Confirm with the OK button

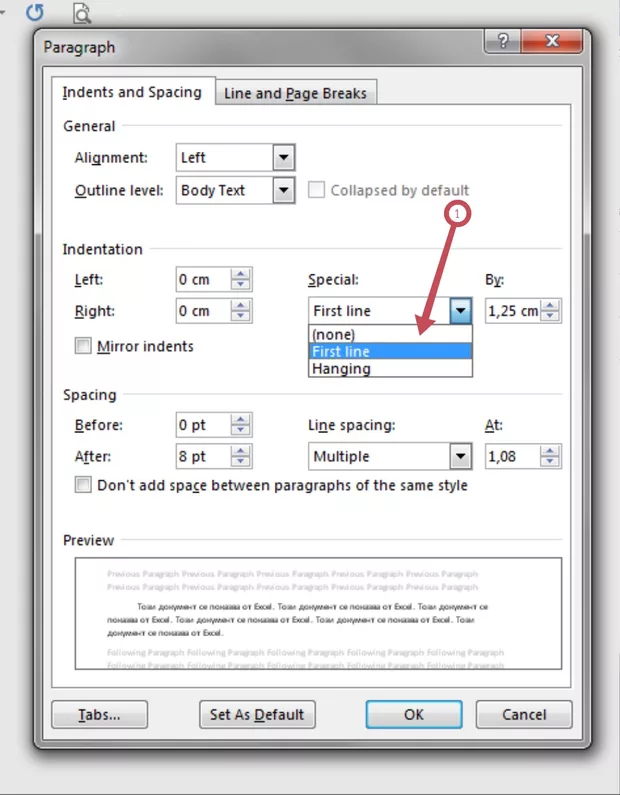414,714
